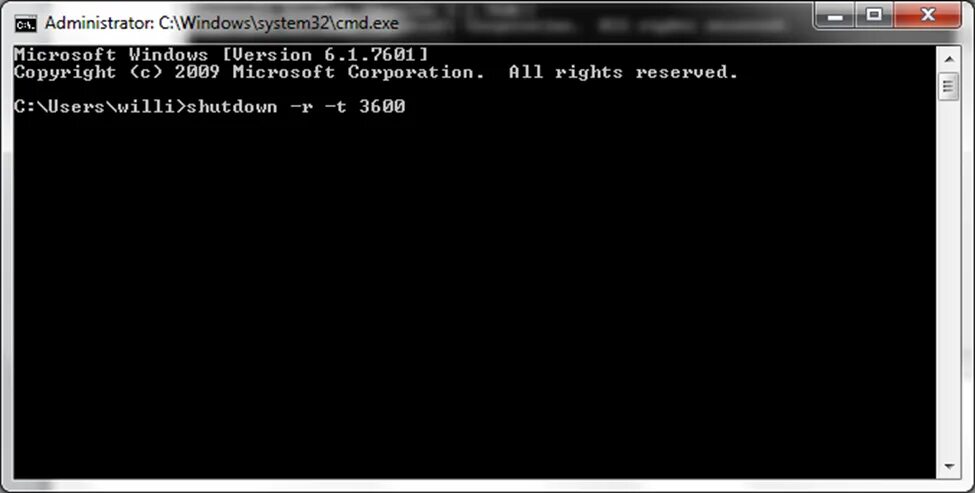
Task: Click the scrollbar down arrow
Action: click(x=949, y=467)
